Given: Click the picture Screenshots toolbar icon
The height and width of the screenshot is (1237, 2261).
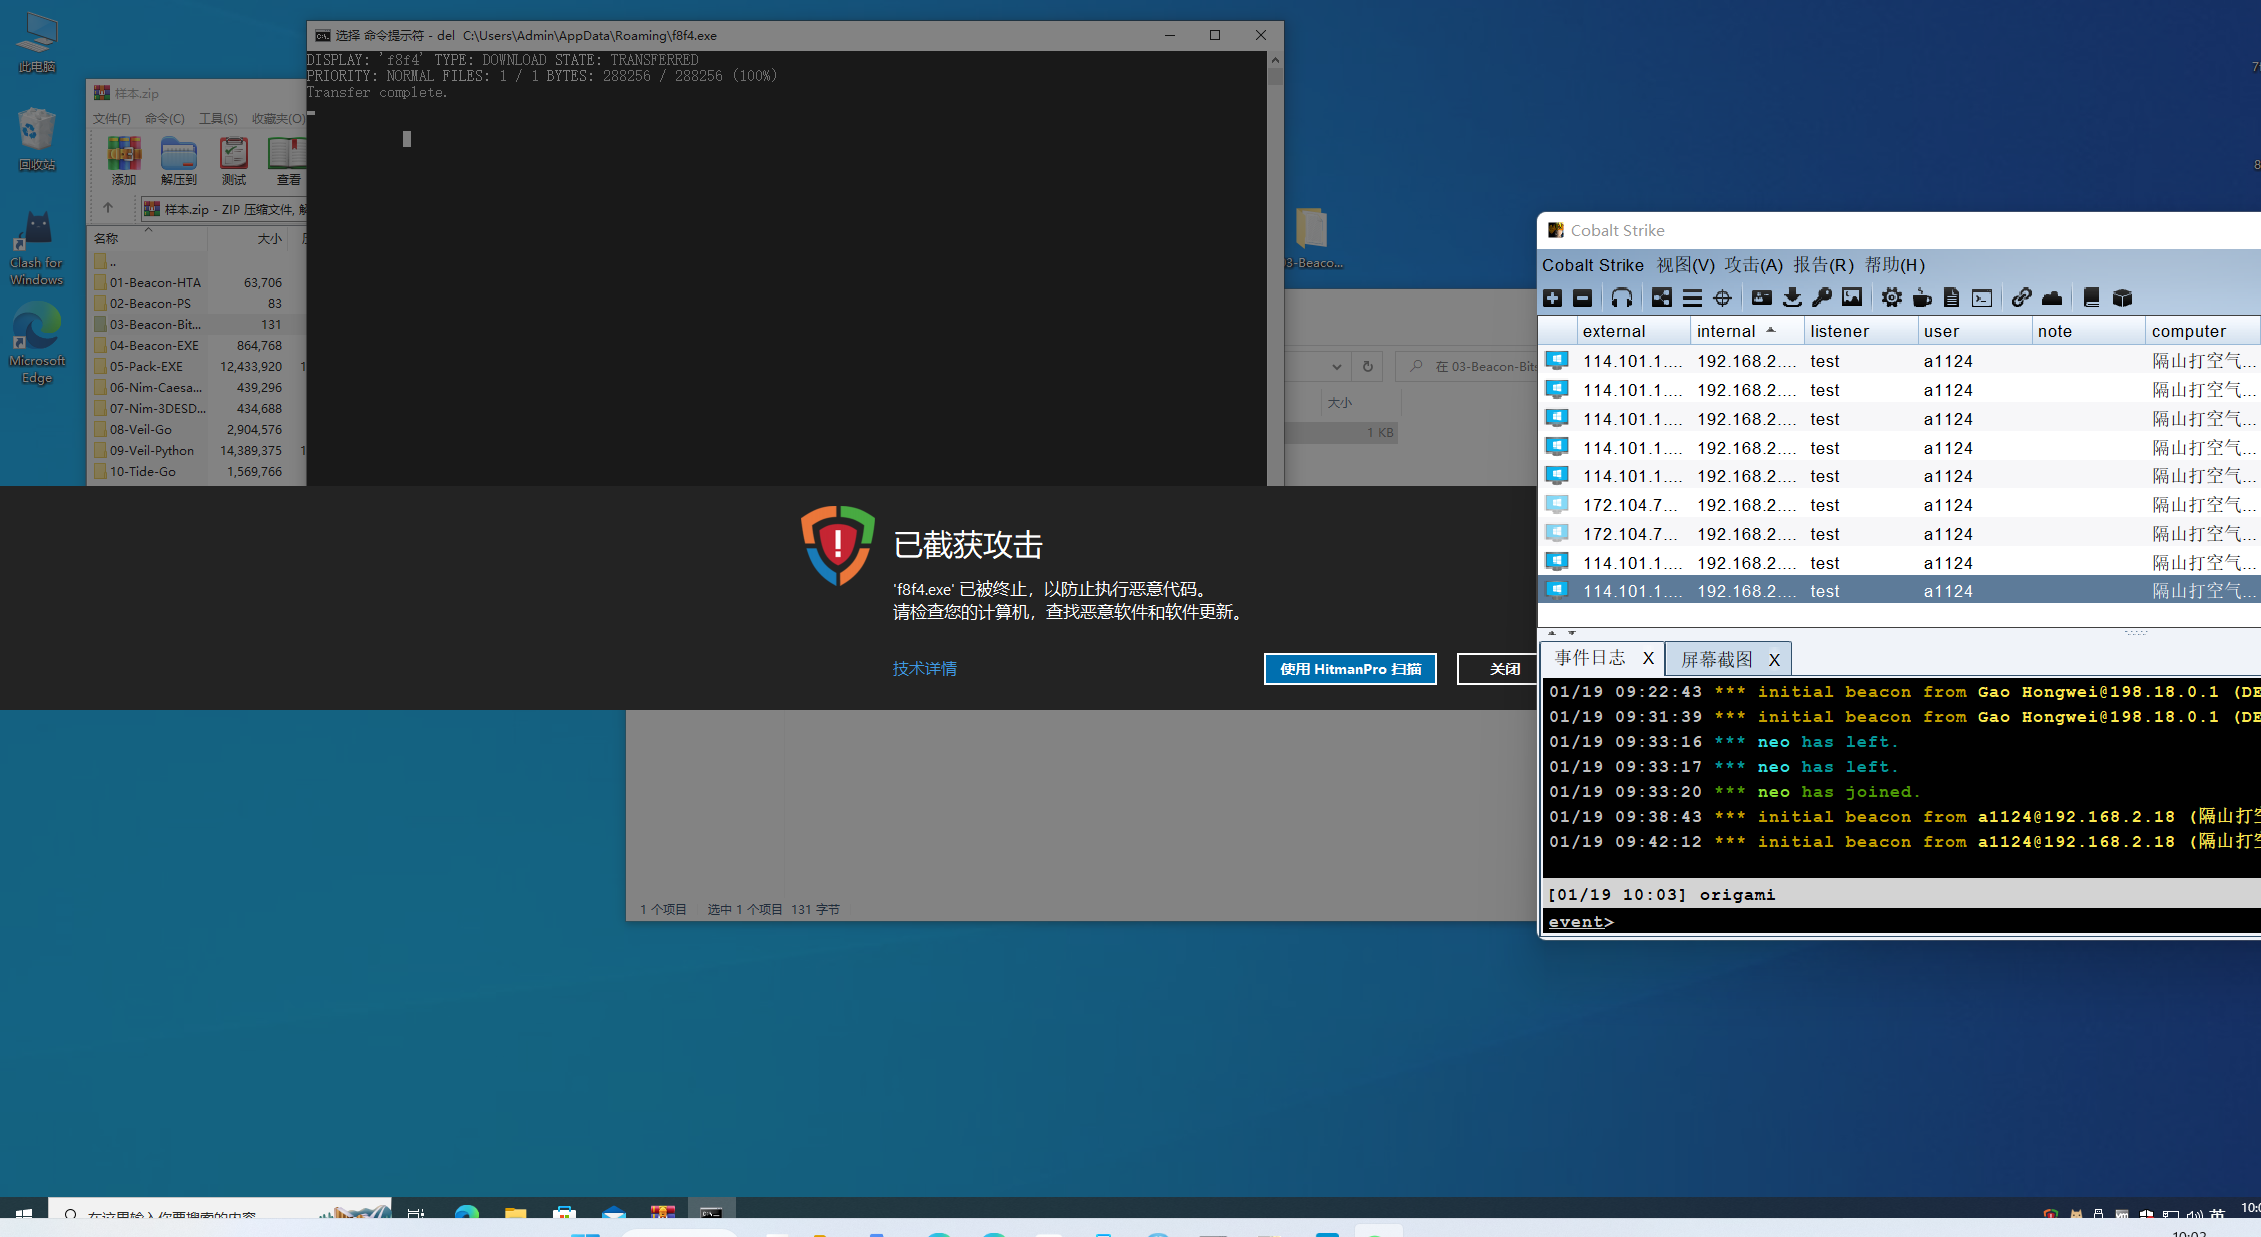Looking at the screenshot, I should pos(1852,298).
